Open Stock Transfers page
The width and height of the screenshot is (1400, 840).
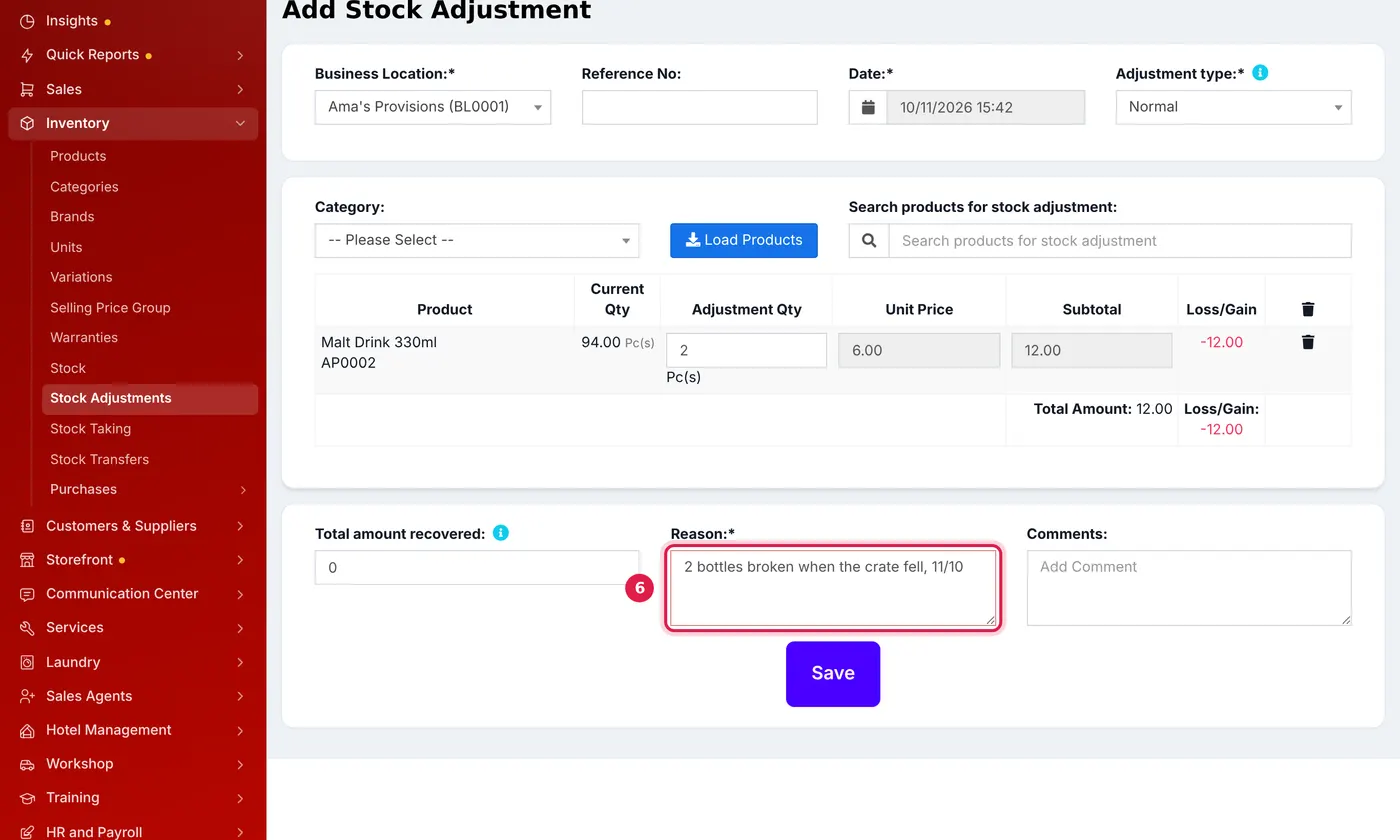(99, 459)
